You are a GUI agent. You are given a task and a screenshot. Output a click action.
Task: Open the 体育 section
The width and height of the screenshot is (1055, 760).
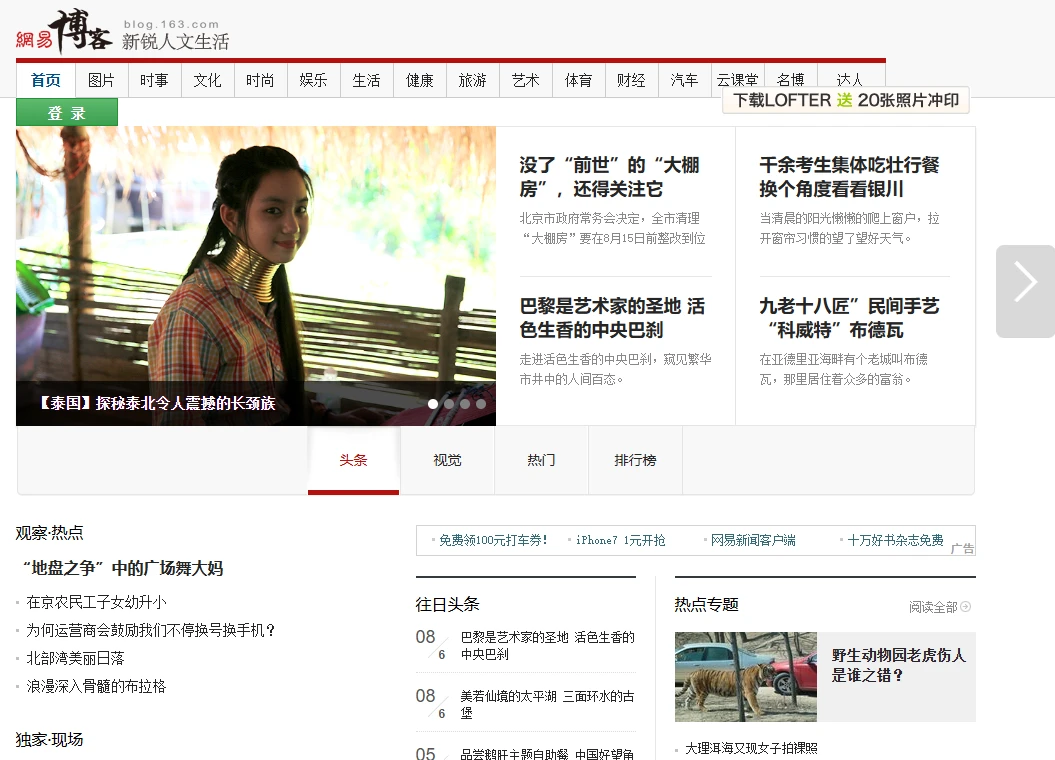coord(579,80)
